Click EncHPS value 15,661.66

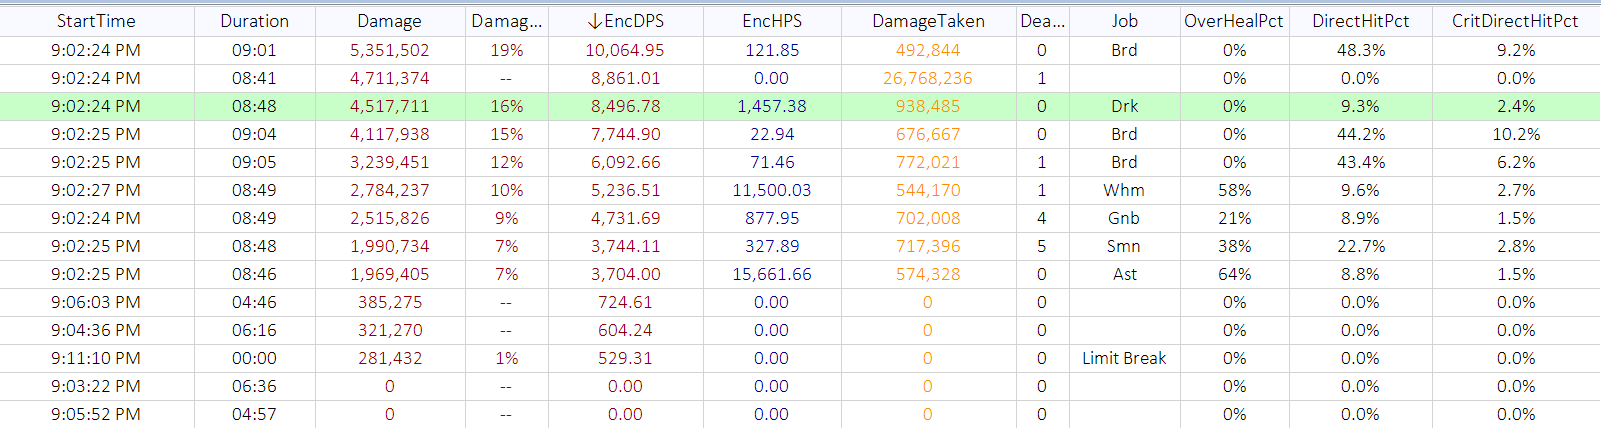coord(772,274)
